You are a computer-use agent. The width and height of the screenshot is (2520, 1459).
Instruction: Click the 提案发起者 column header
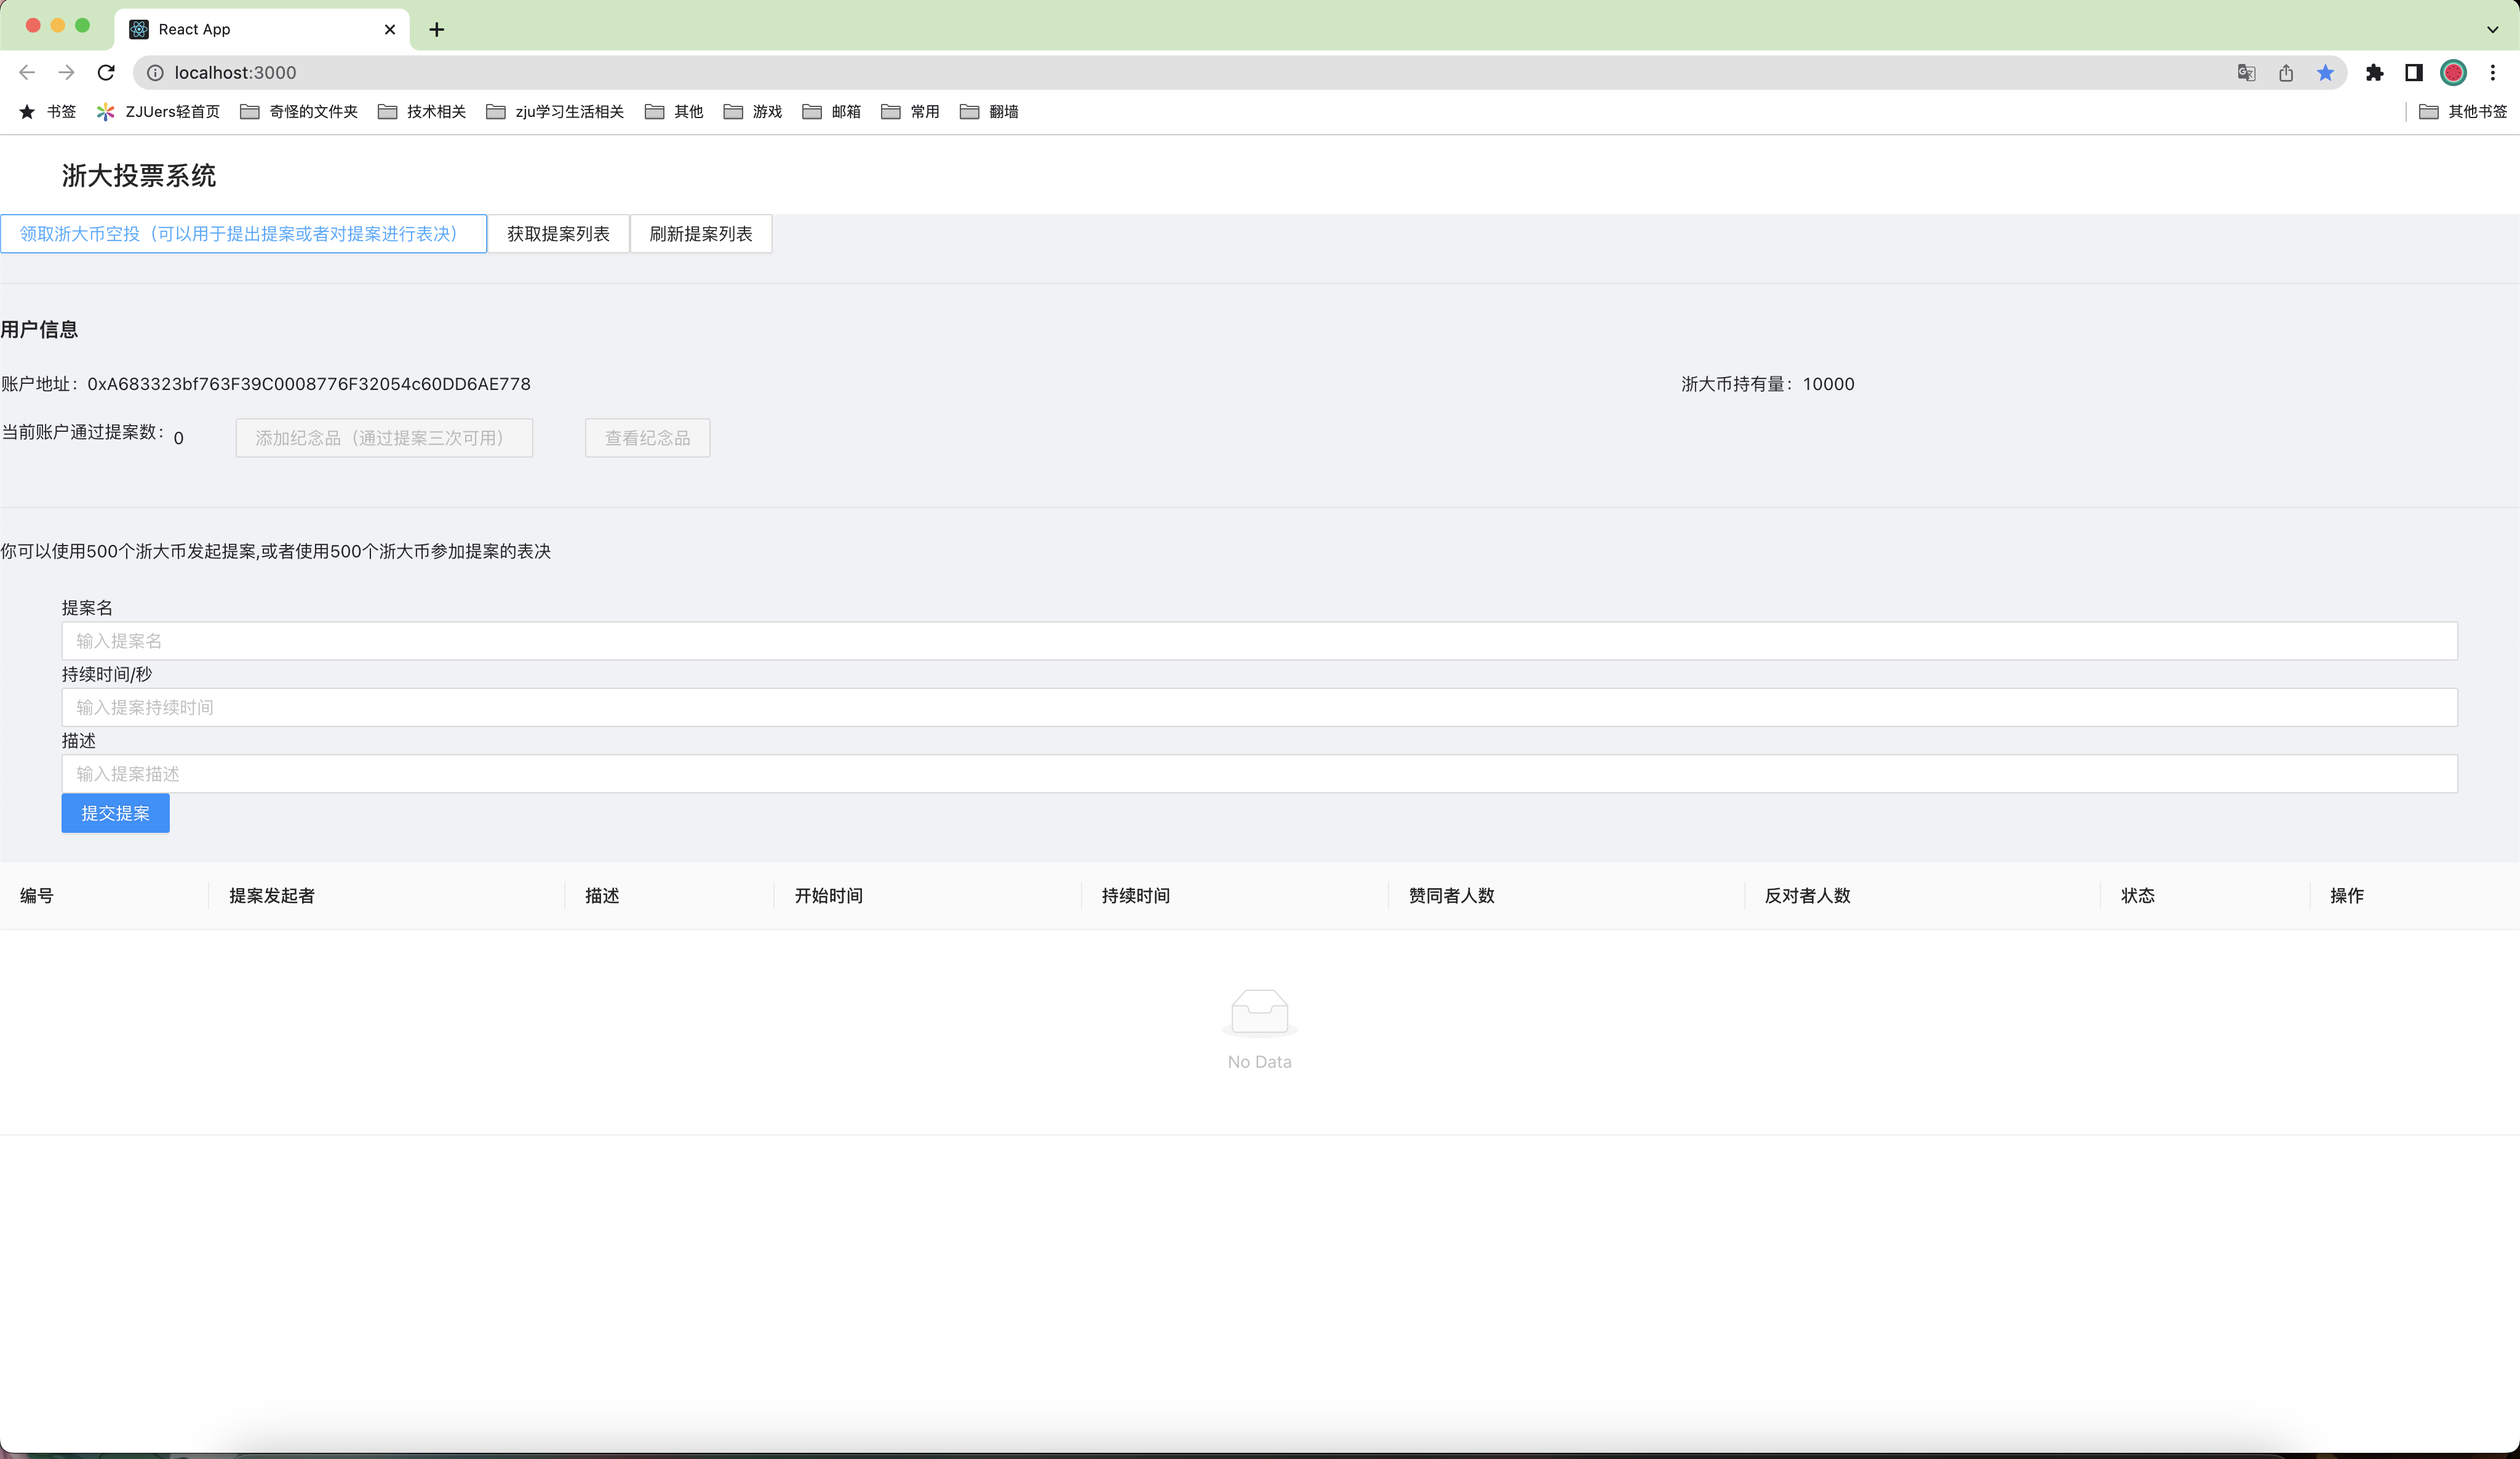(272, 896)
